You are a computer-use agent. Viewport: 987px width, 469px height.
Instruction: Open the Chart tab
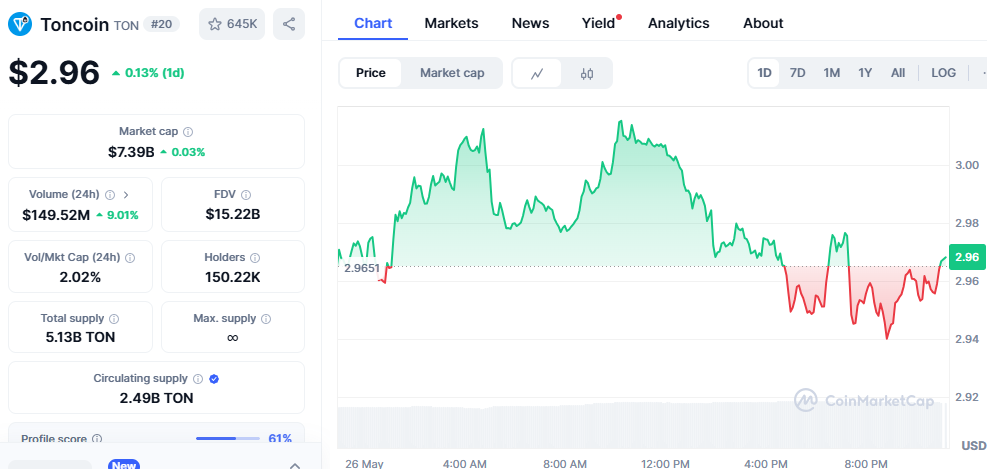[x=373, y=23]
